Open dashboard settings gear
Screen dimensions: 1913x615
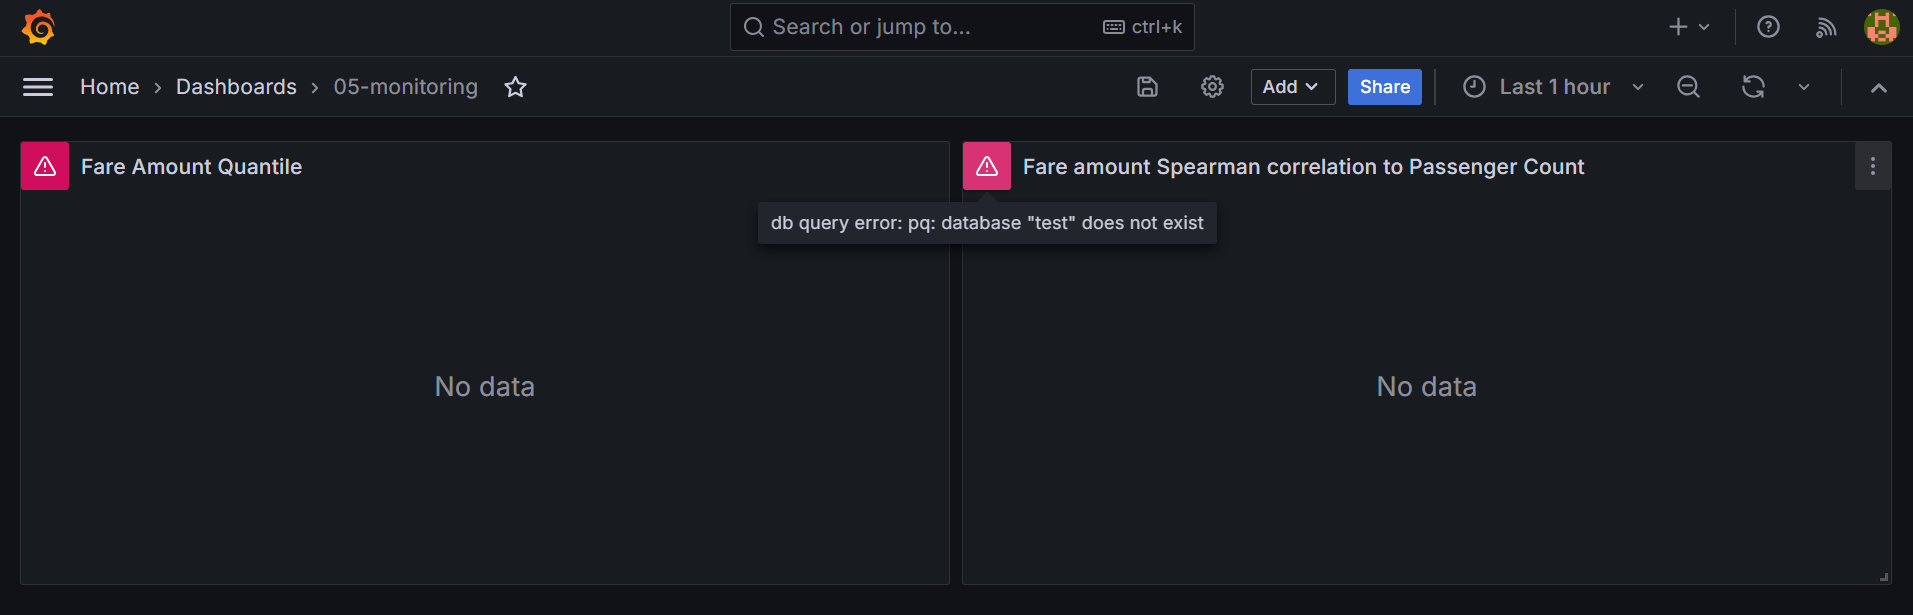click(1212, 87)
